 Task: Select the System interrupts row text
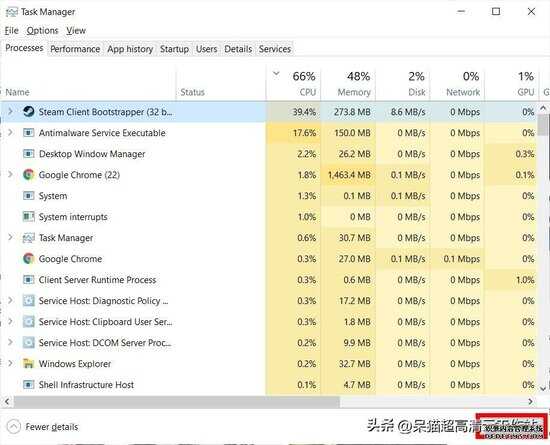tap(73, 217)
